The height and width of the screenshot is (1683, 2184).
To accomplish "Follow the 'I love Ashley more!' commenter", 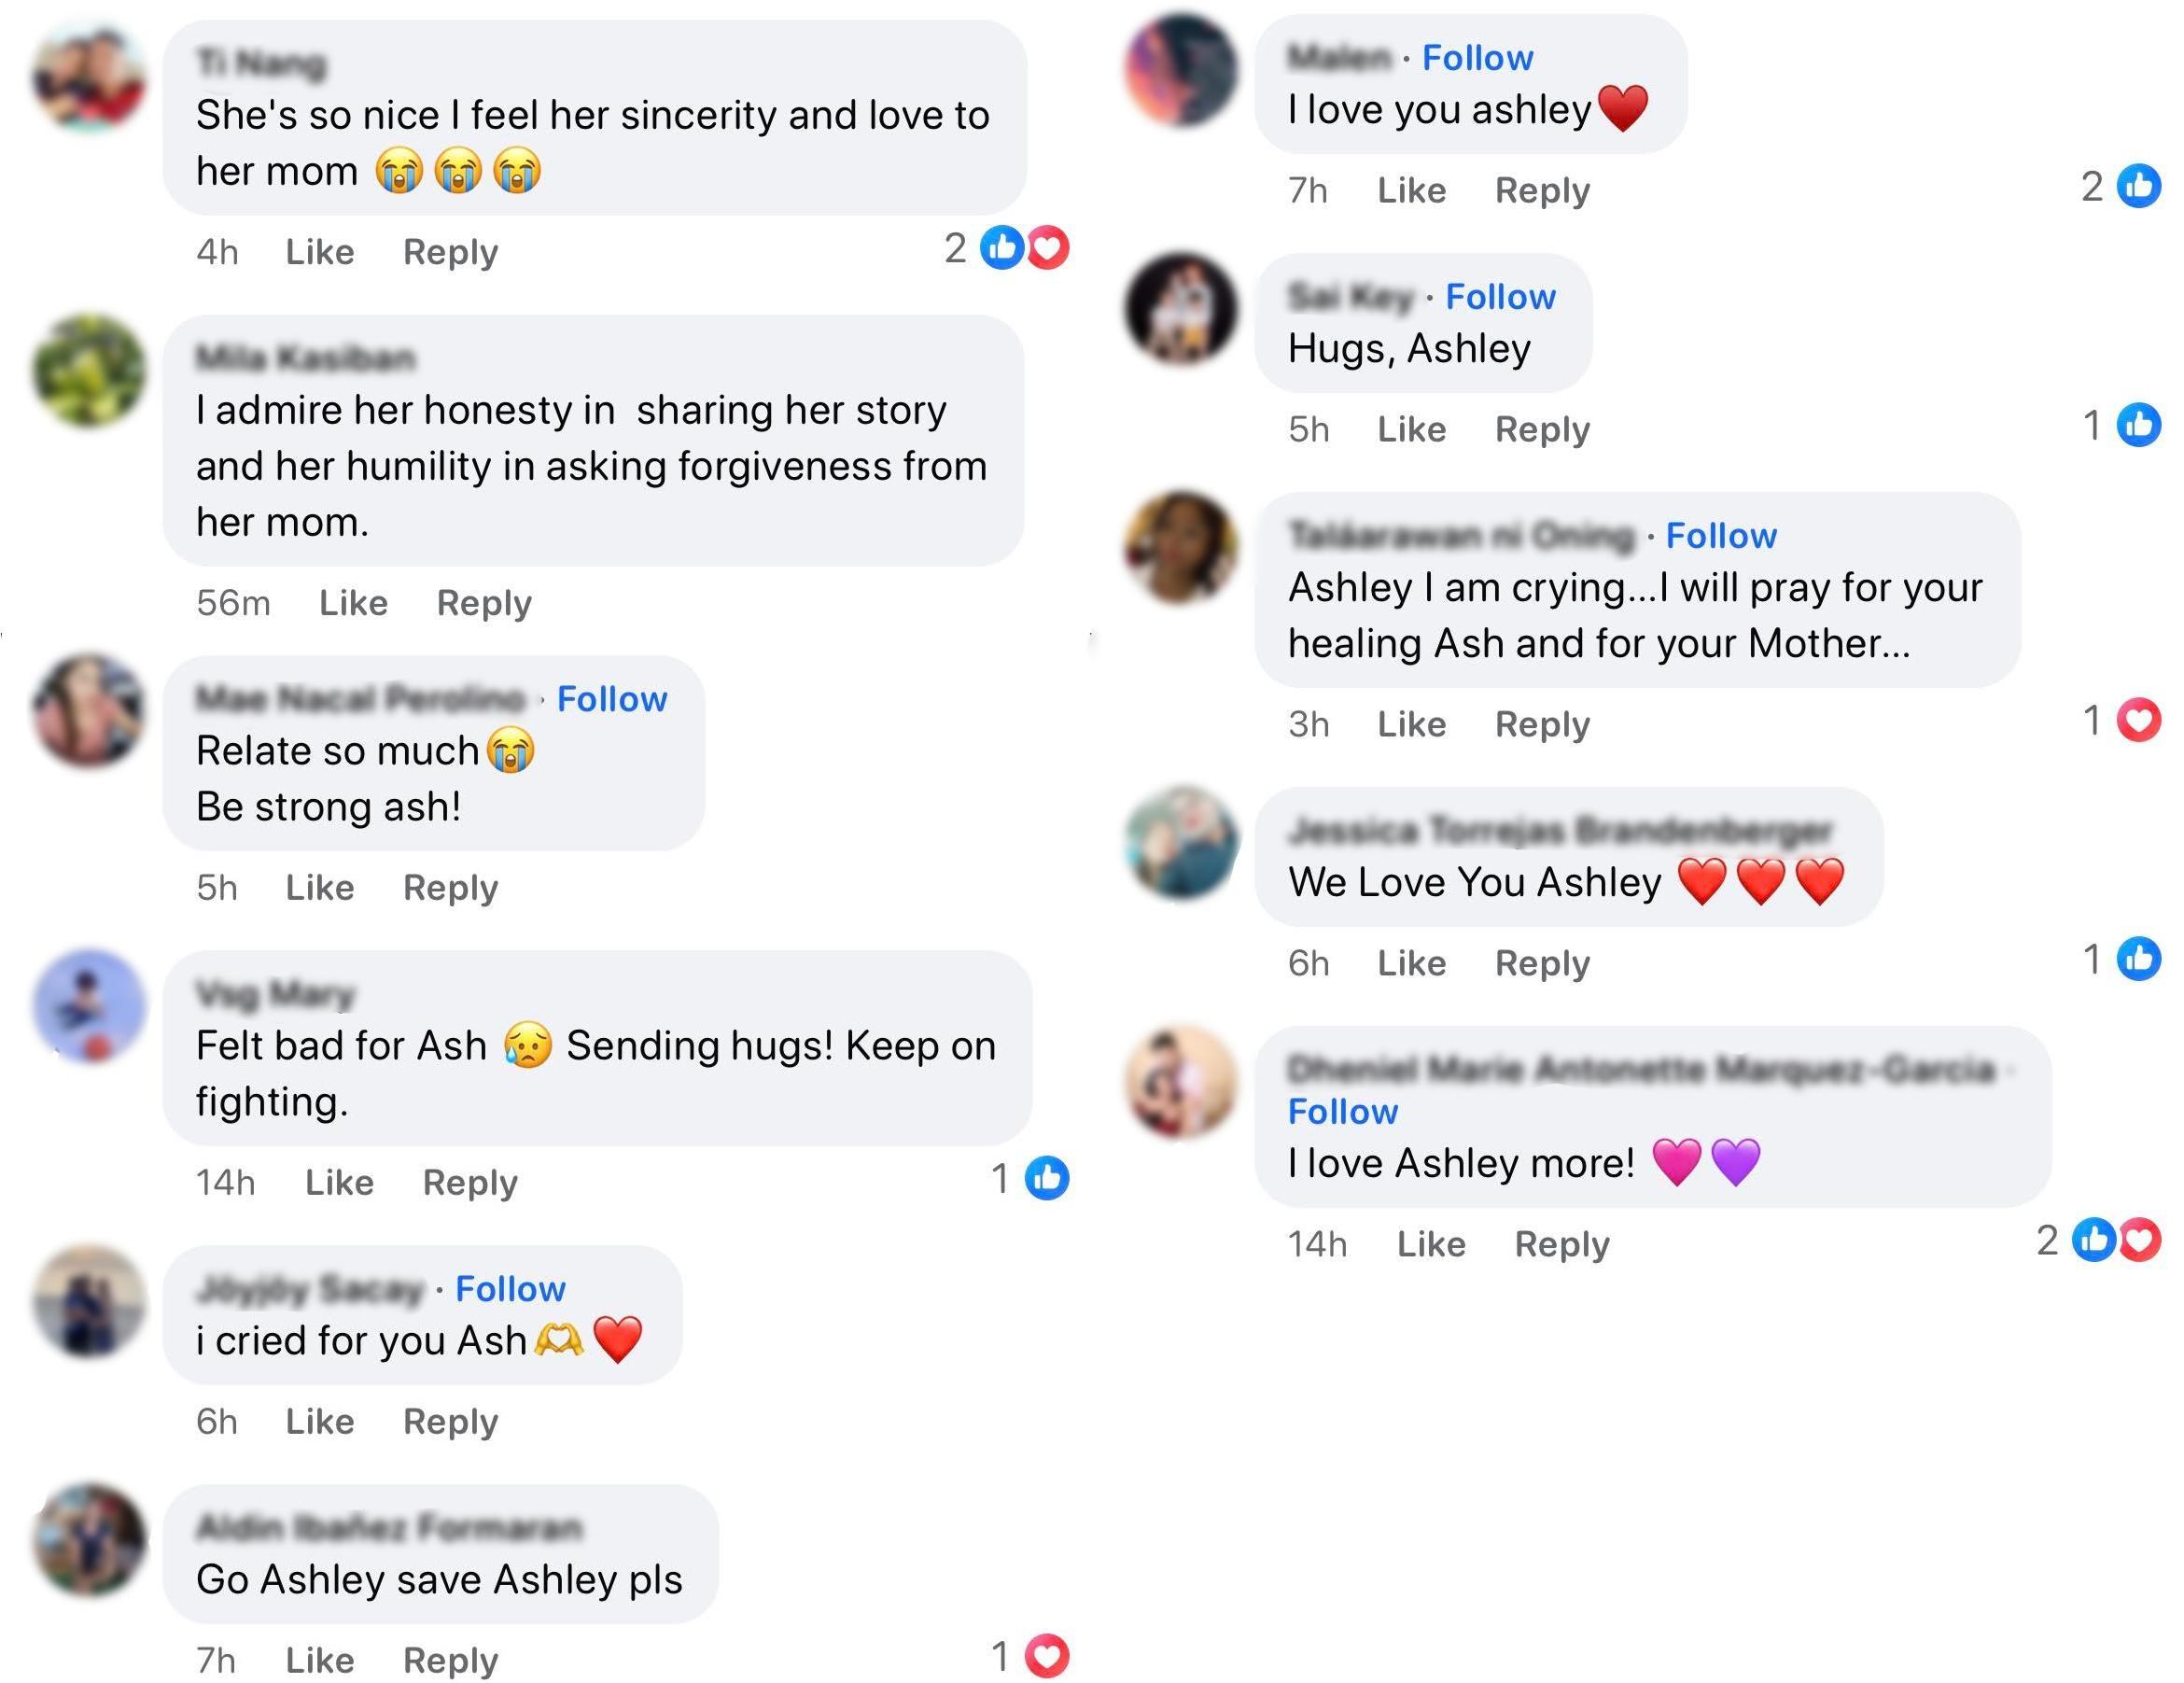I will point(1342,1112).
